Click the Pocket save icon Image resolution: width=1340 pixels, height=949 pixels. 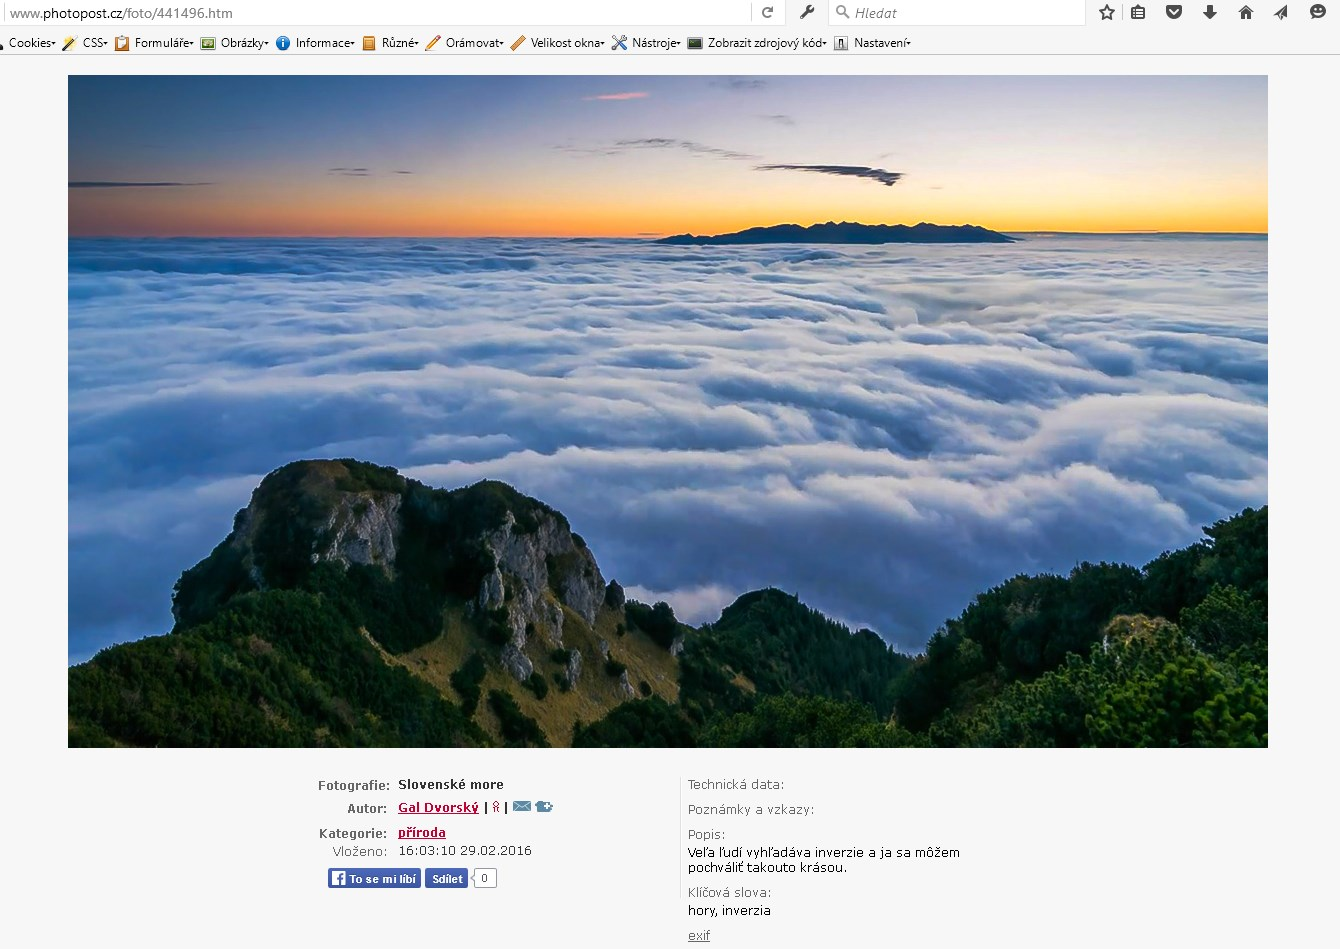pos(1173,12)
